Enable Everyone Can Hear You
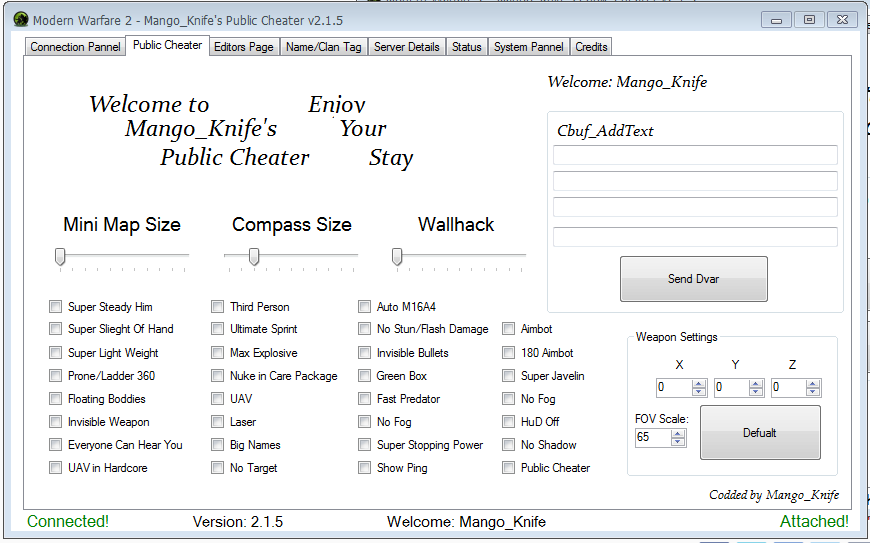This screenshot has width=870, height=543. coord(55,445)
